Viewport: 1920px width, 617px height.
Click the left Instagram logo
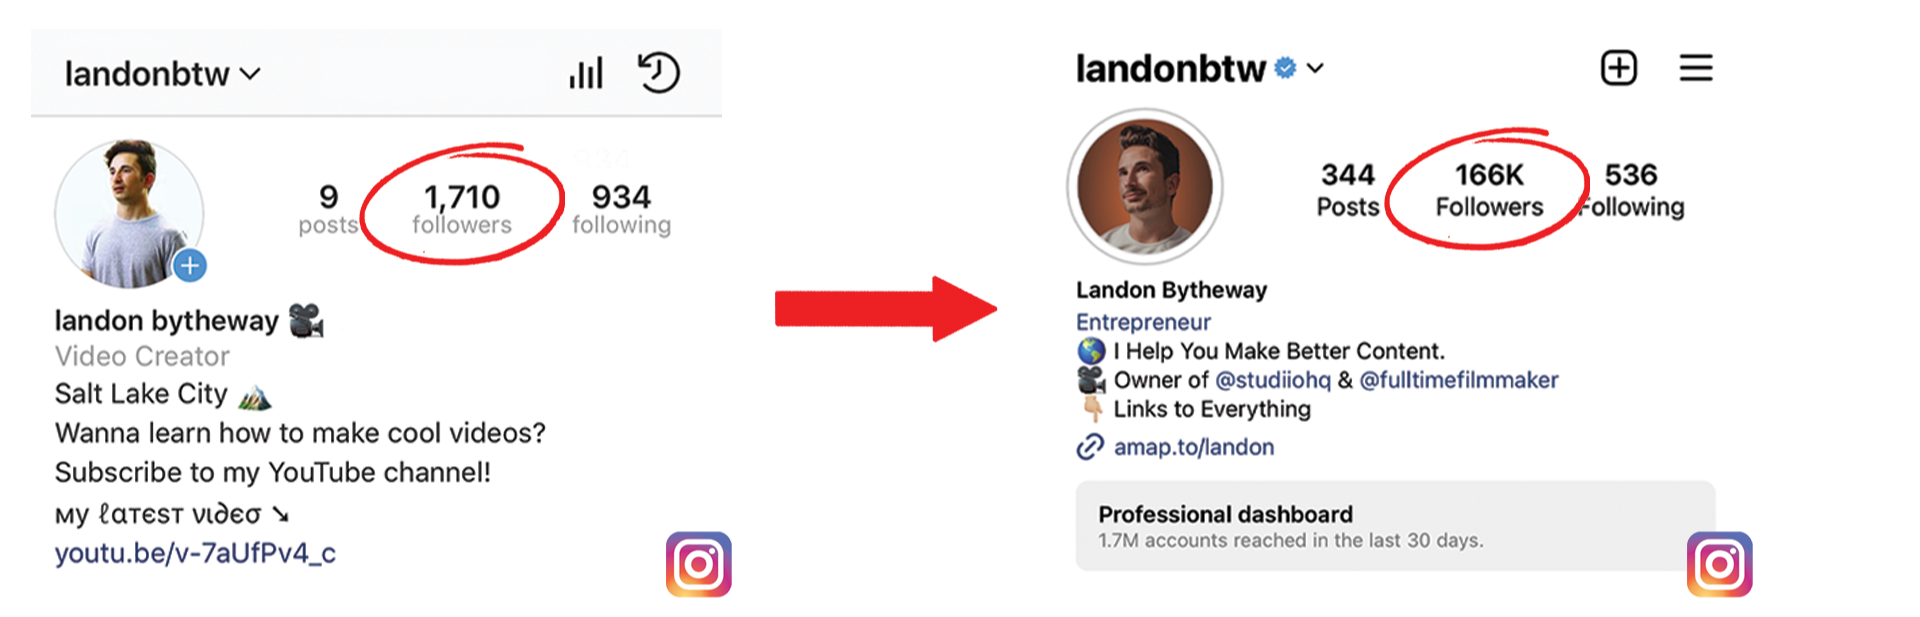[x=699, y=564]
